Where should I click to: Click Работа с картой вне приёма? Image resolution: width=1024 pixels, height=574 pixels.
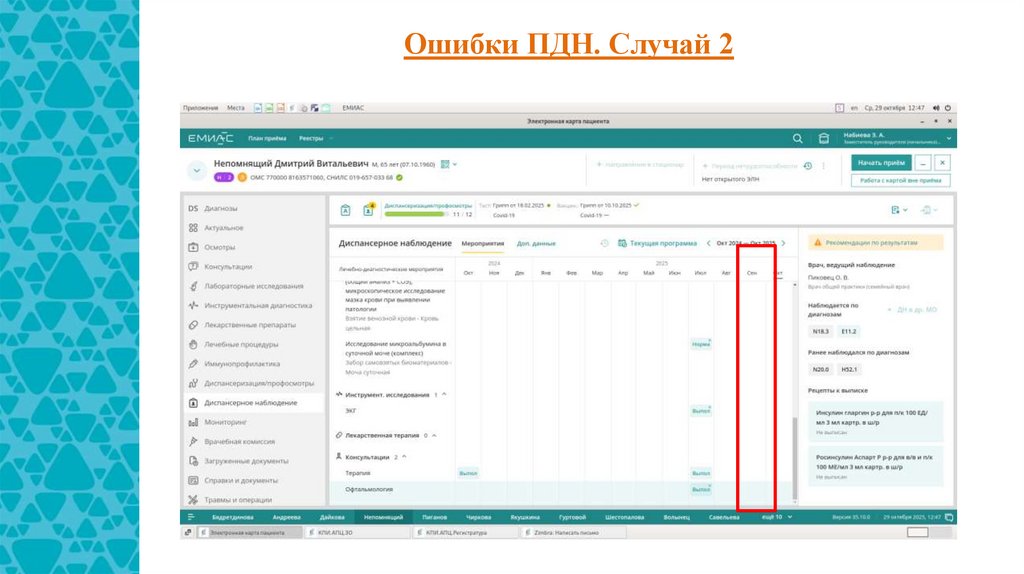click(901, 180)
